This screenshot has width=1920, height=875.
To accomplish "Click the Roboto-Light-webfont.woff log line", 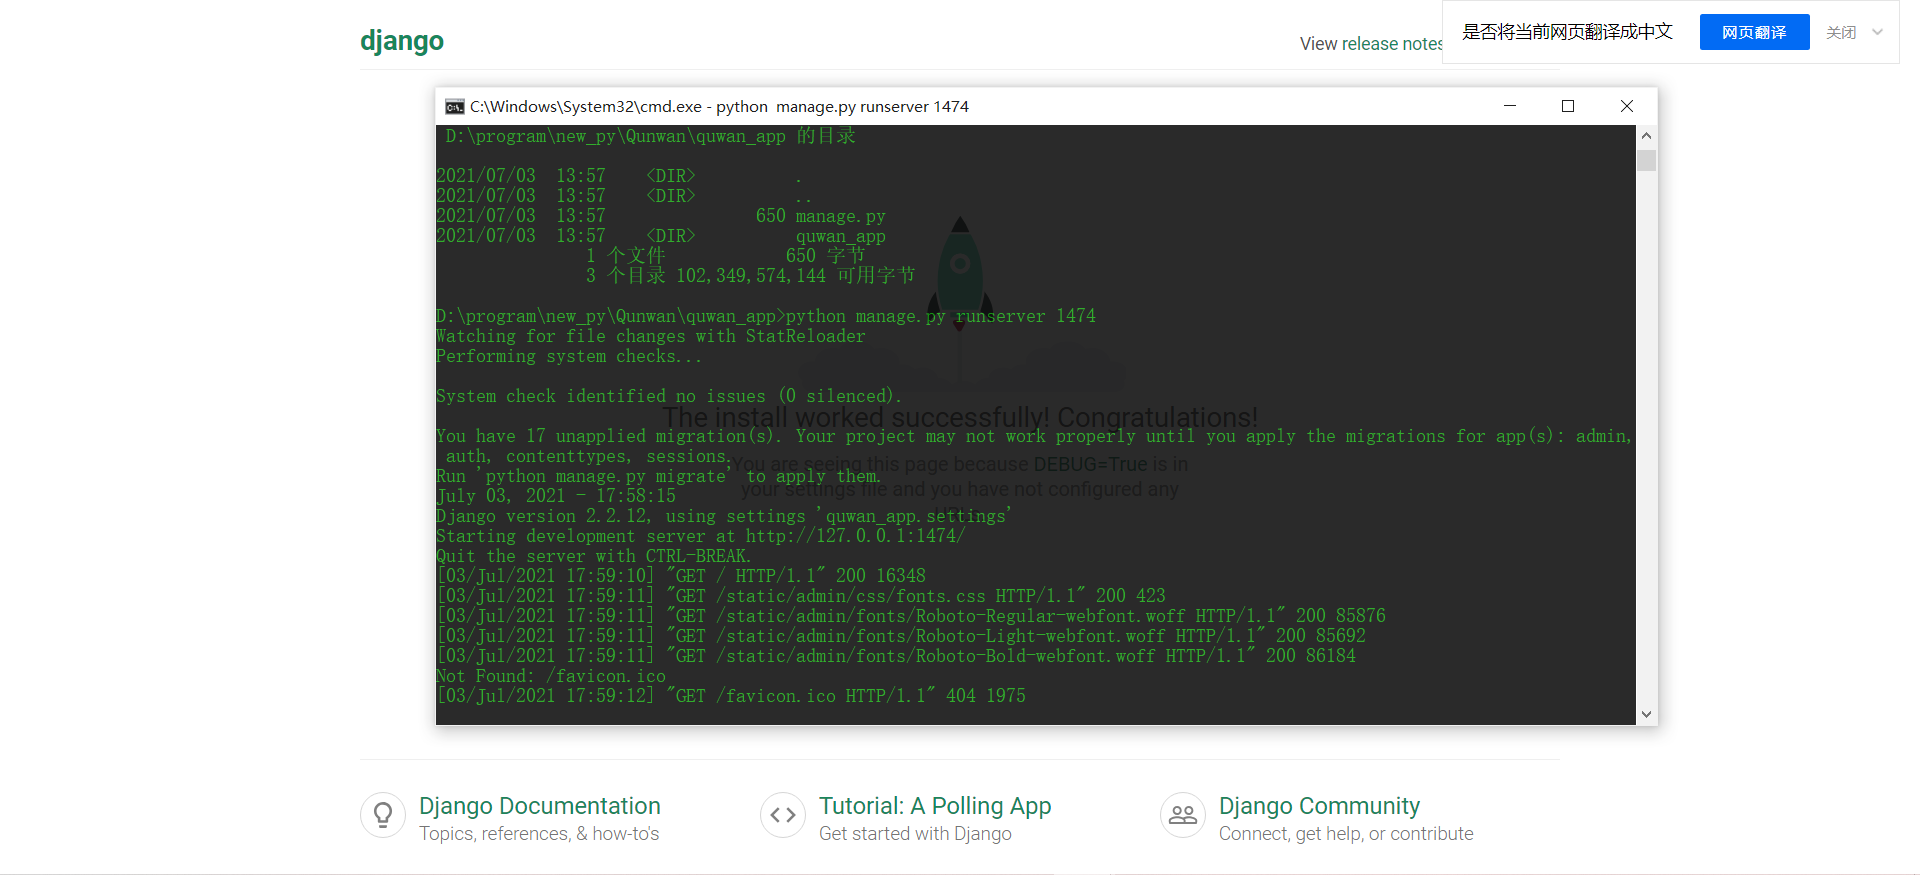I will (901, 636).
